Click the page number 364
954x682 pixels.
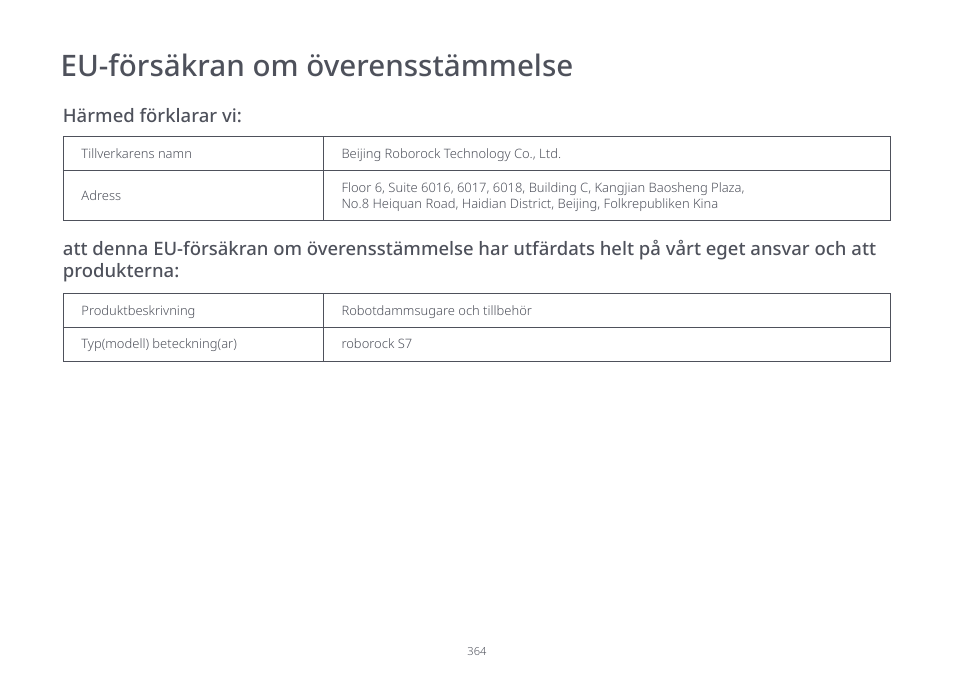click(476, 651)
